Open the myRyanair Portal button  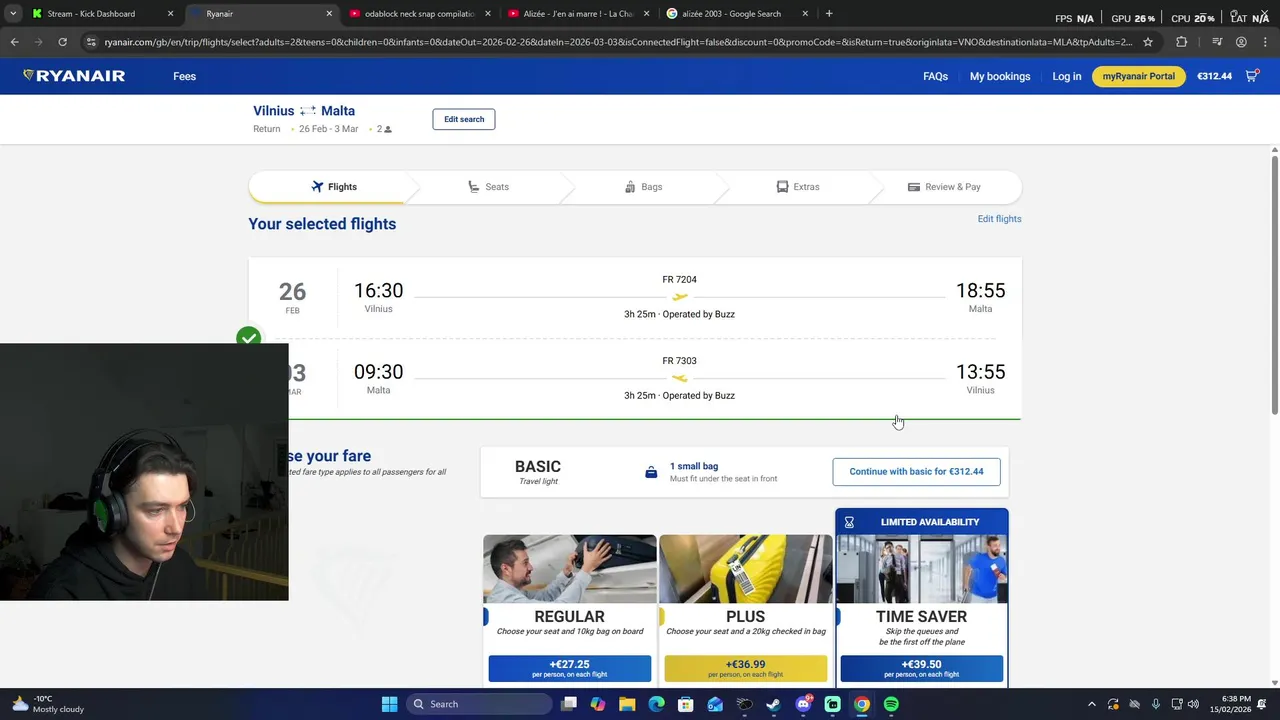[x=1138, y=76]
